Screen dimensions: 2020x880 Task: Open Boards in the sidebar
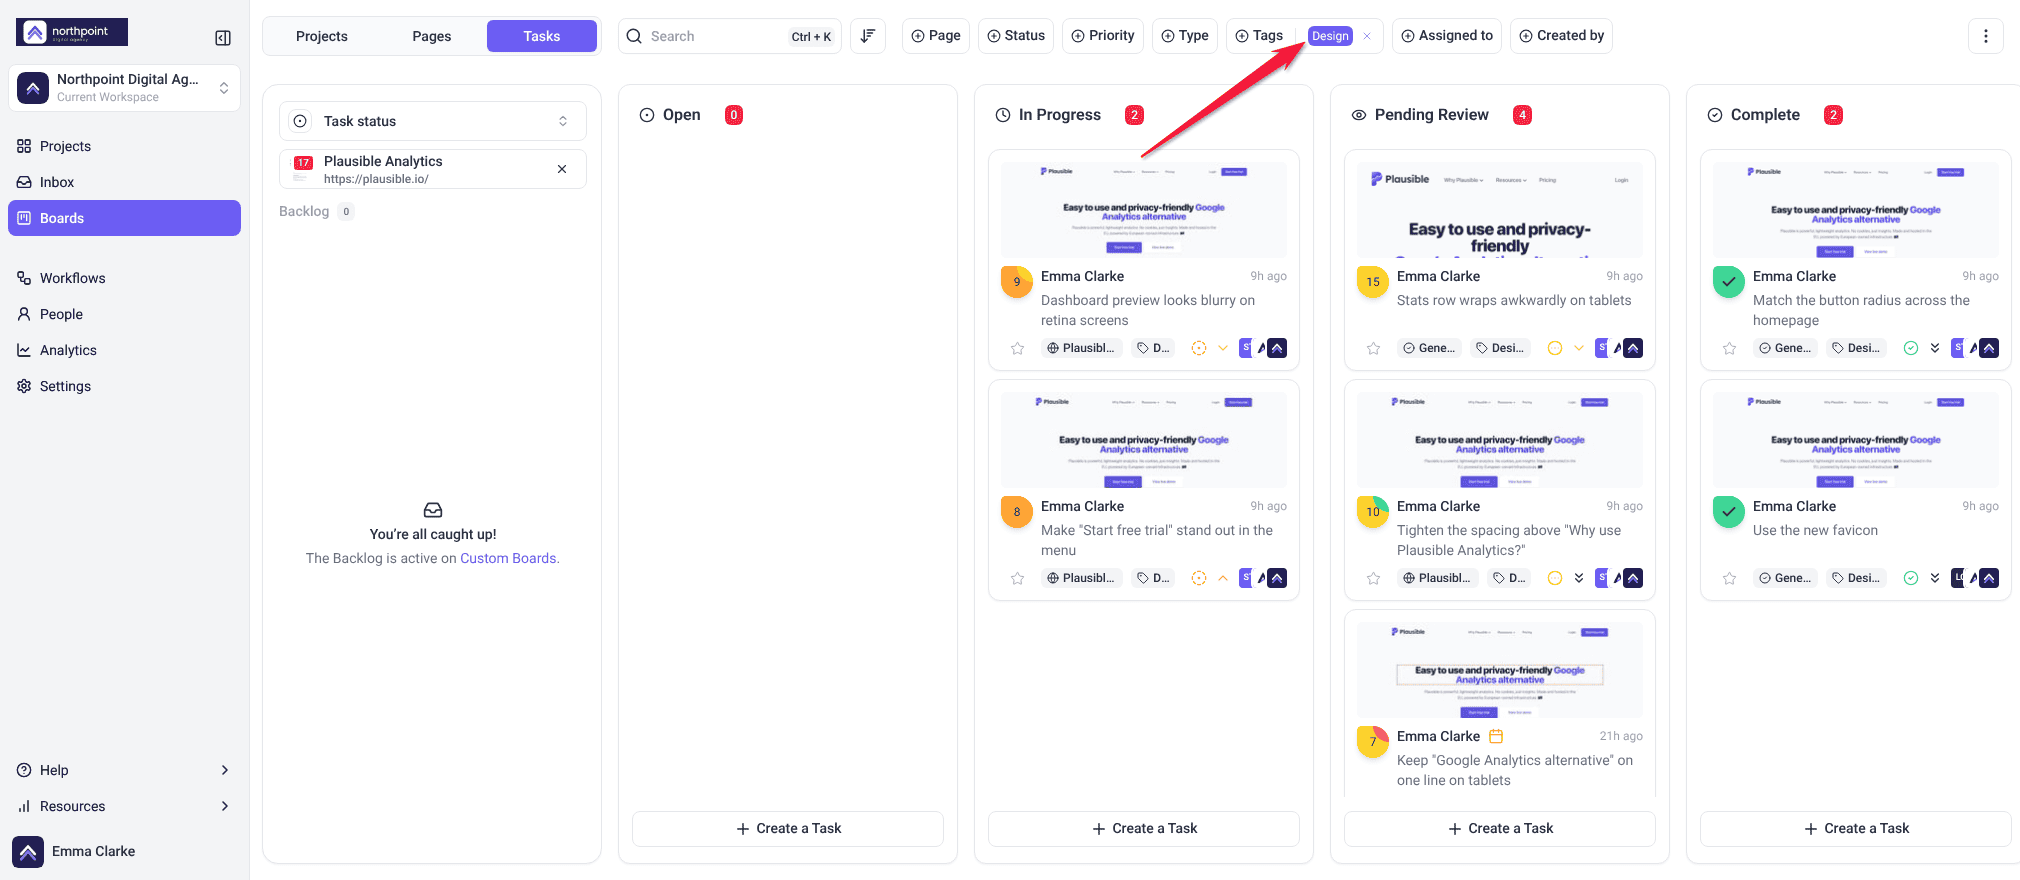(124, 218)
